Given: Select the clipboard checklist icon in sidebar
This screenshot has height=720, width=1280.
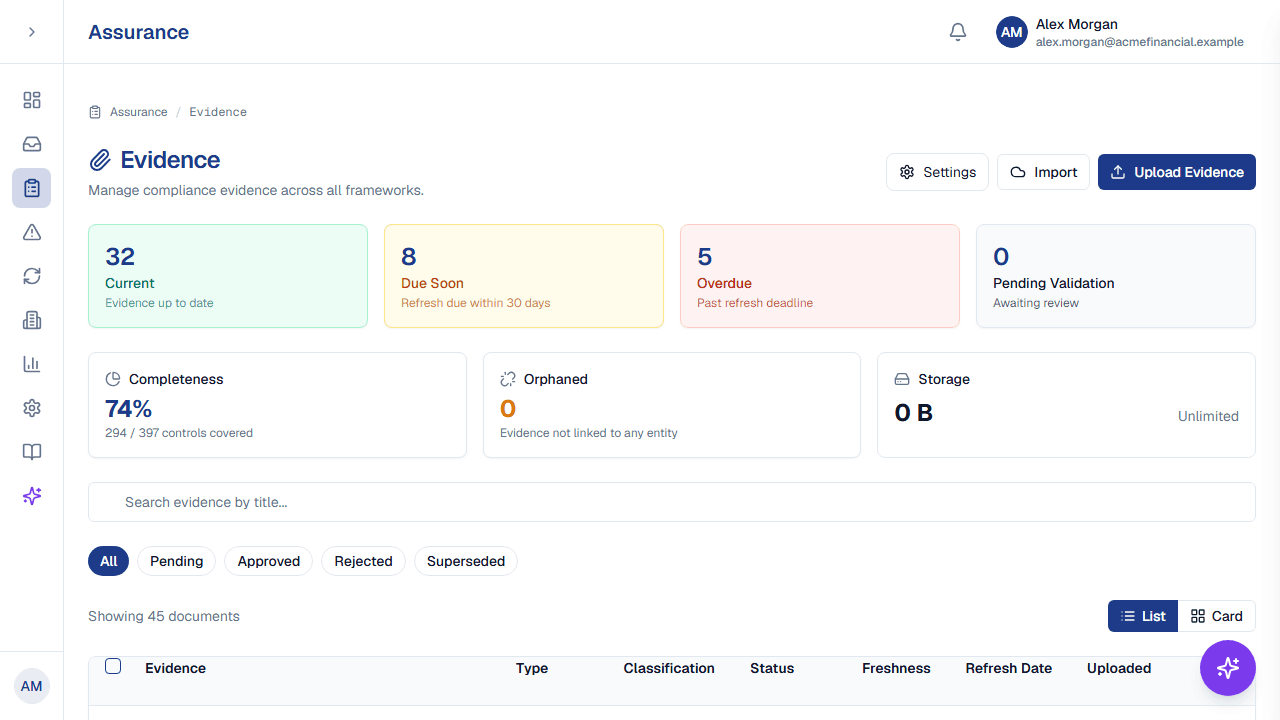Looking at the screenshot, I should 32,188.
